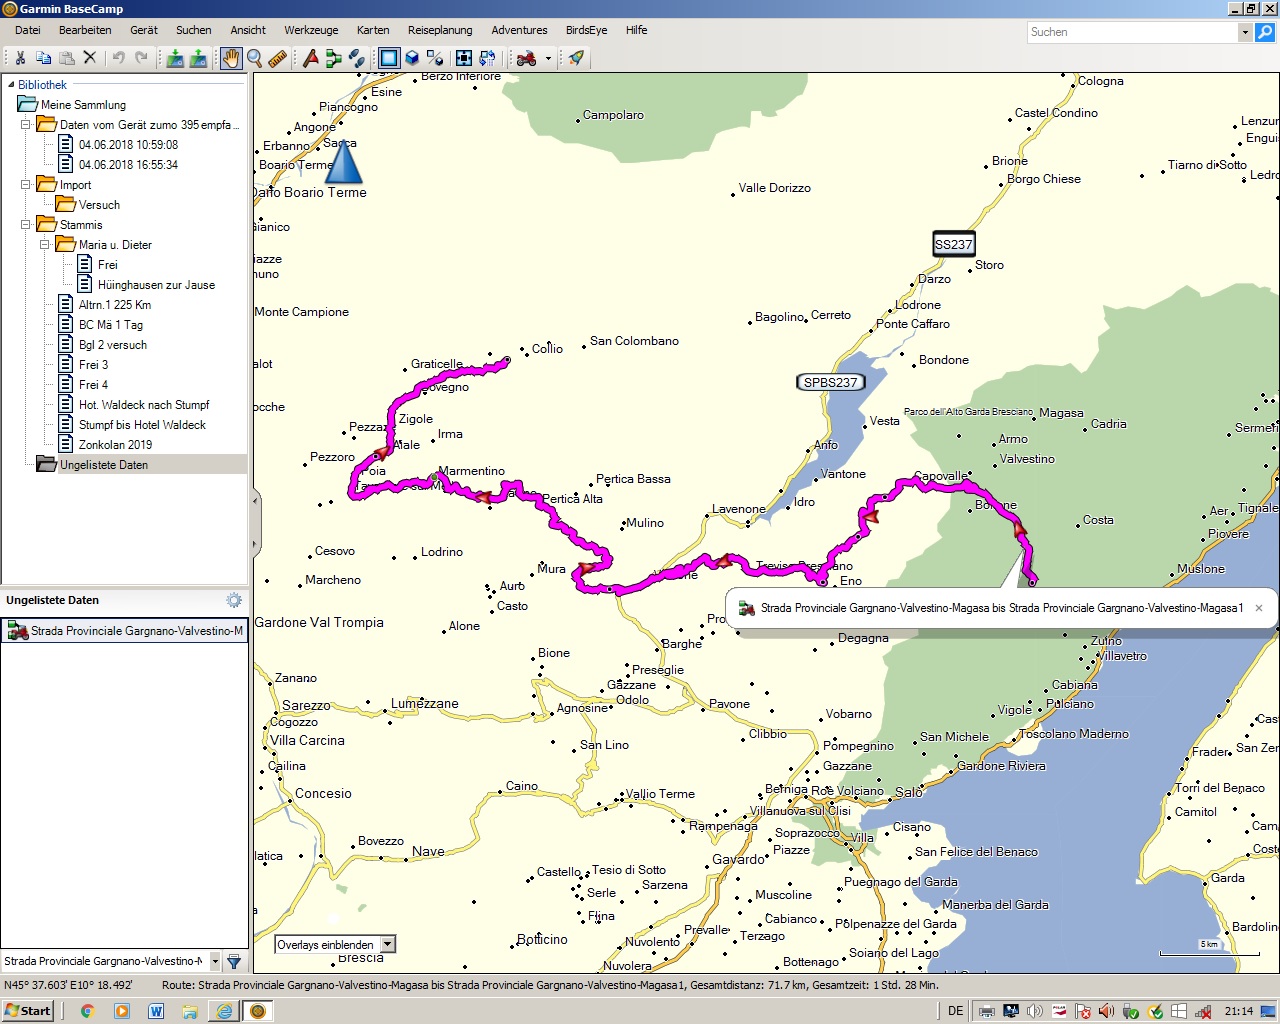Select the new Track footprints tool
This screenshot has width=1280, height=1024.
pos(357,58)
